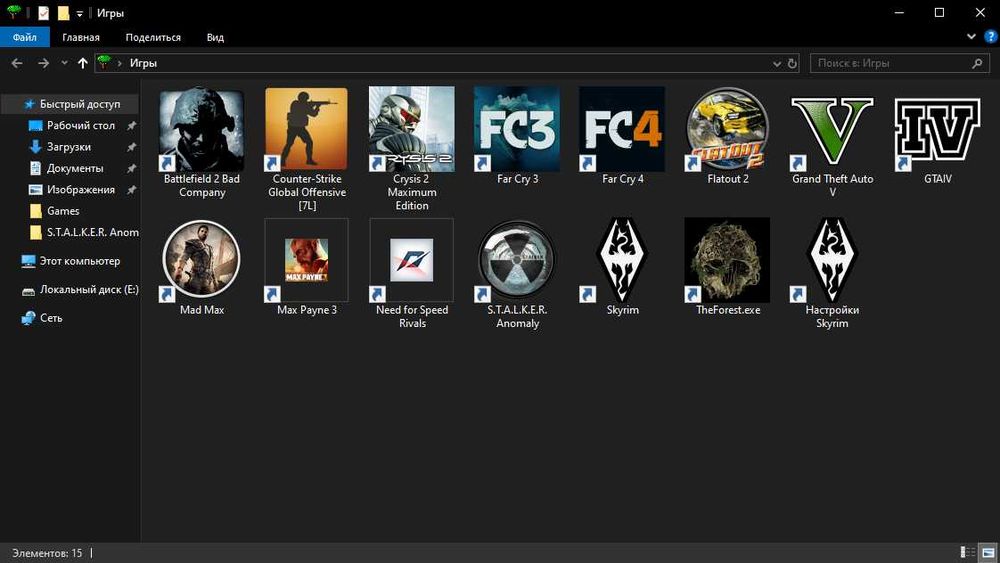The height and width of the screenshot is (563, 1000).
Task: Open the Вид ribbon tab
Action: click(215, 37)
